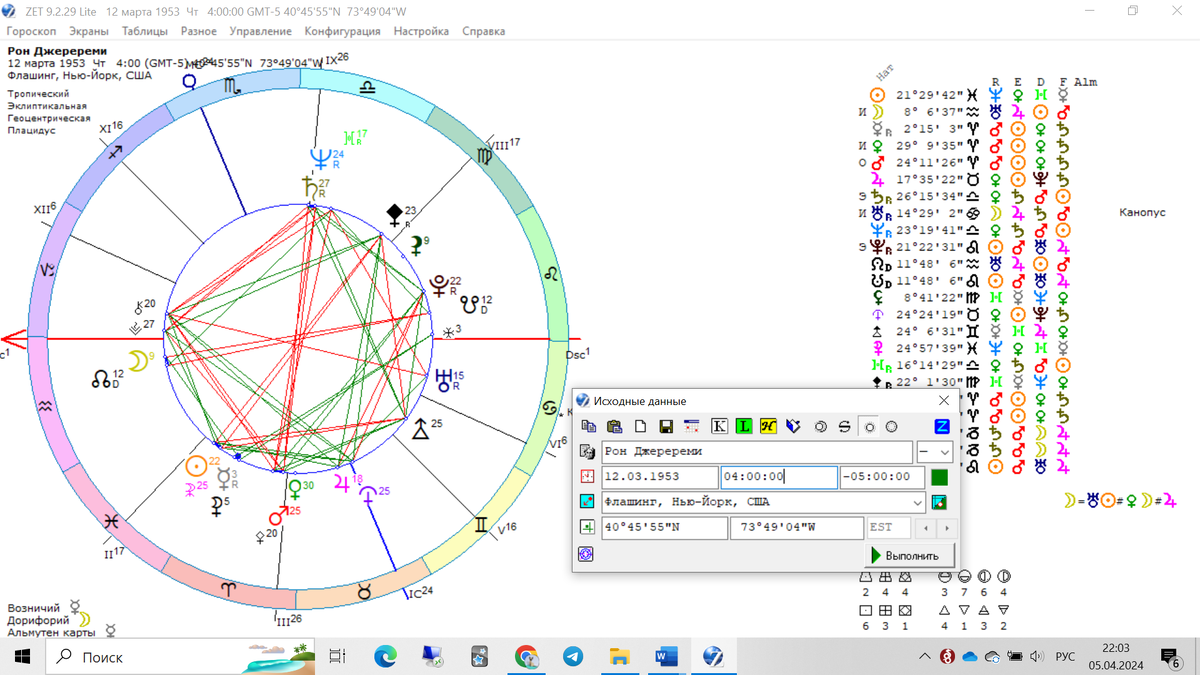Open the gender dropdown showing a dash
Image resolution: width=1200 pixels, height=675 pixels.
936,452
